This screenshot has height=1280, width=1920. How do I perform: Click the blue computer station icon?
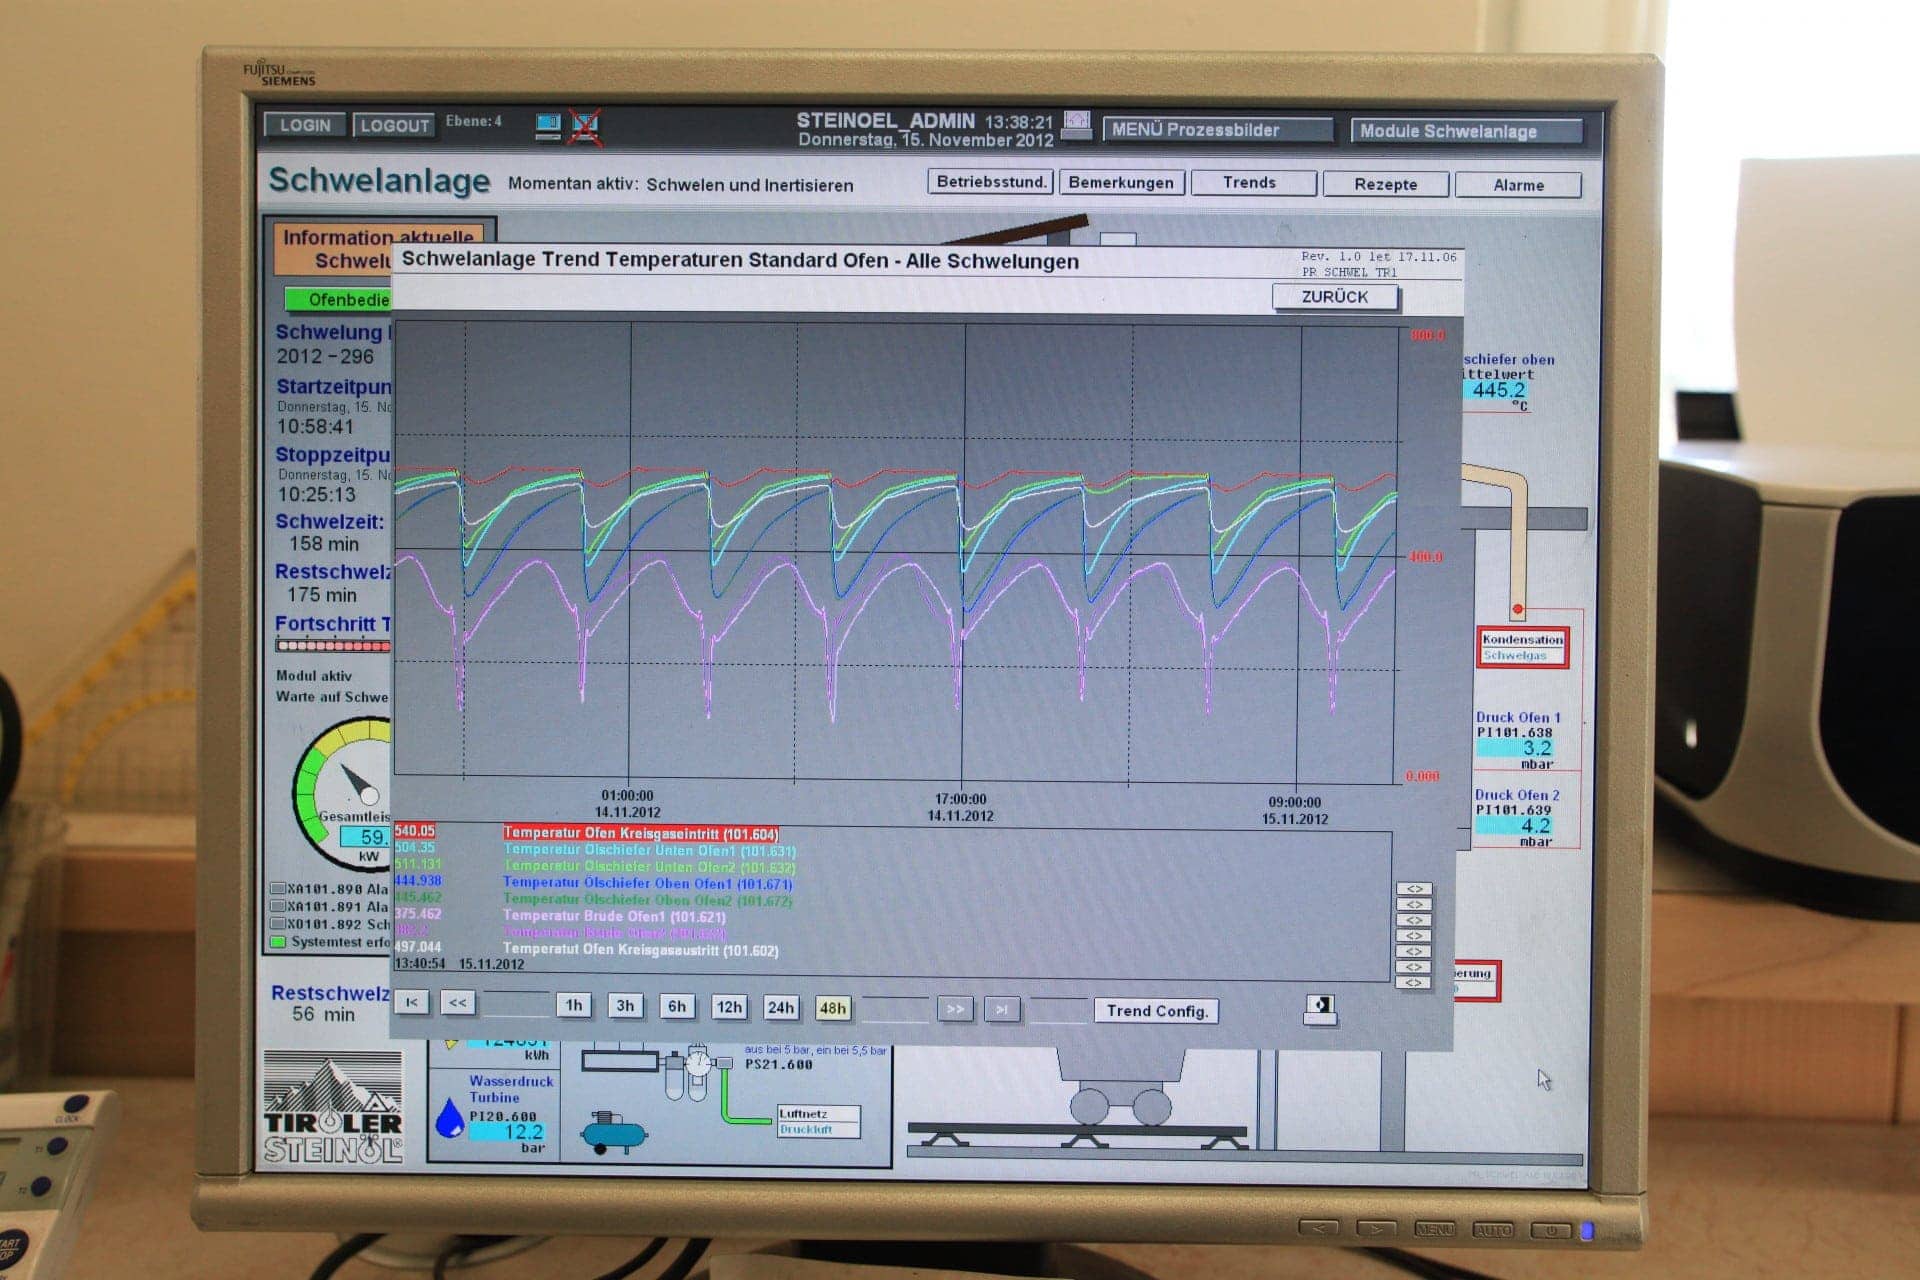[548, 125]
